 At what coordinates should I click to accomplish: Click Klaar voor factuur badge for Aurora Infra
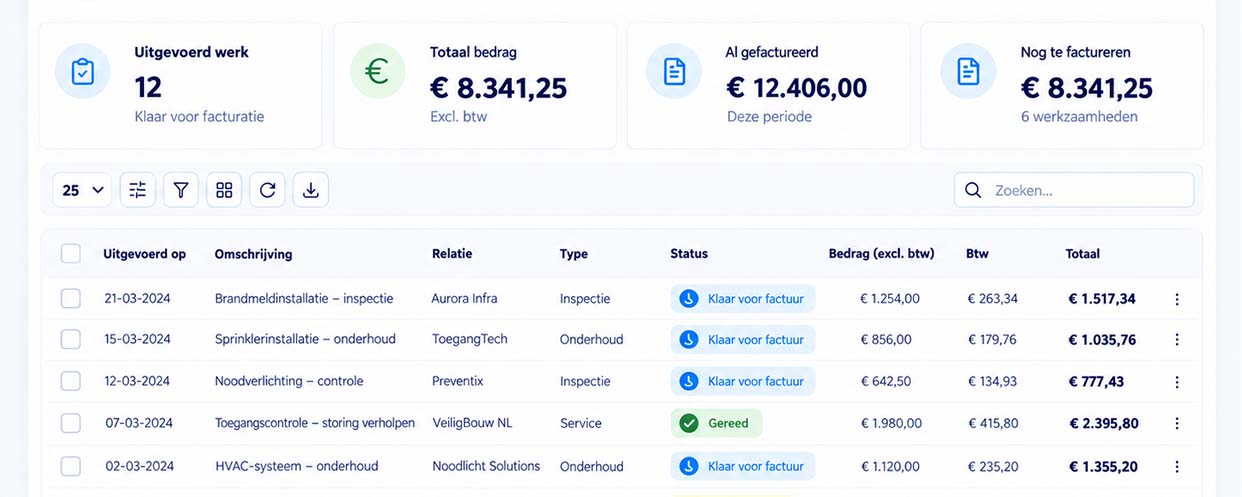click(x=743, y=298)
